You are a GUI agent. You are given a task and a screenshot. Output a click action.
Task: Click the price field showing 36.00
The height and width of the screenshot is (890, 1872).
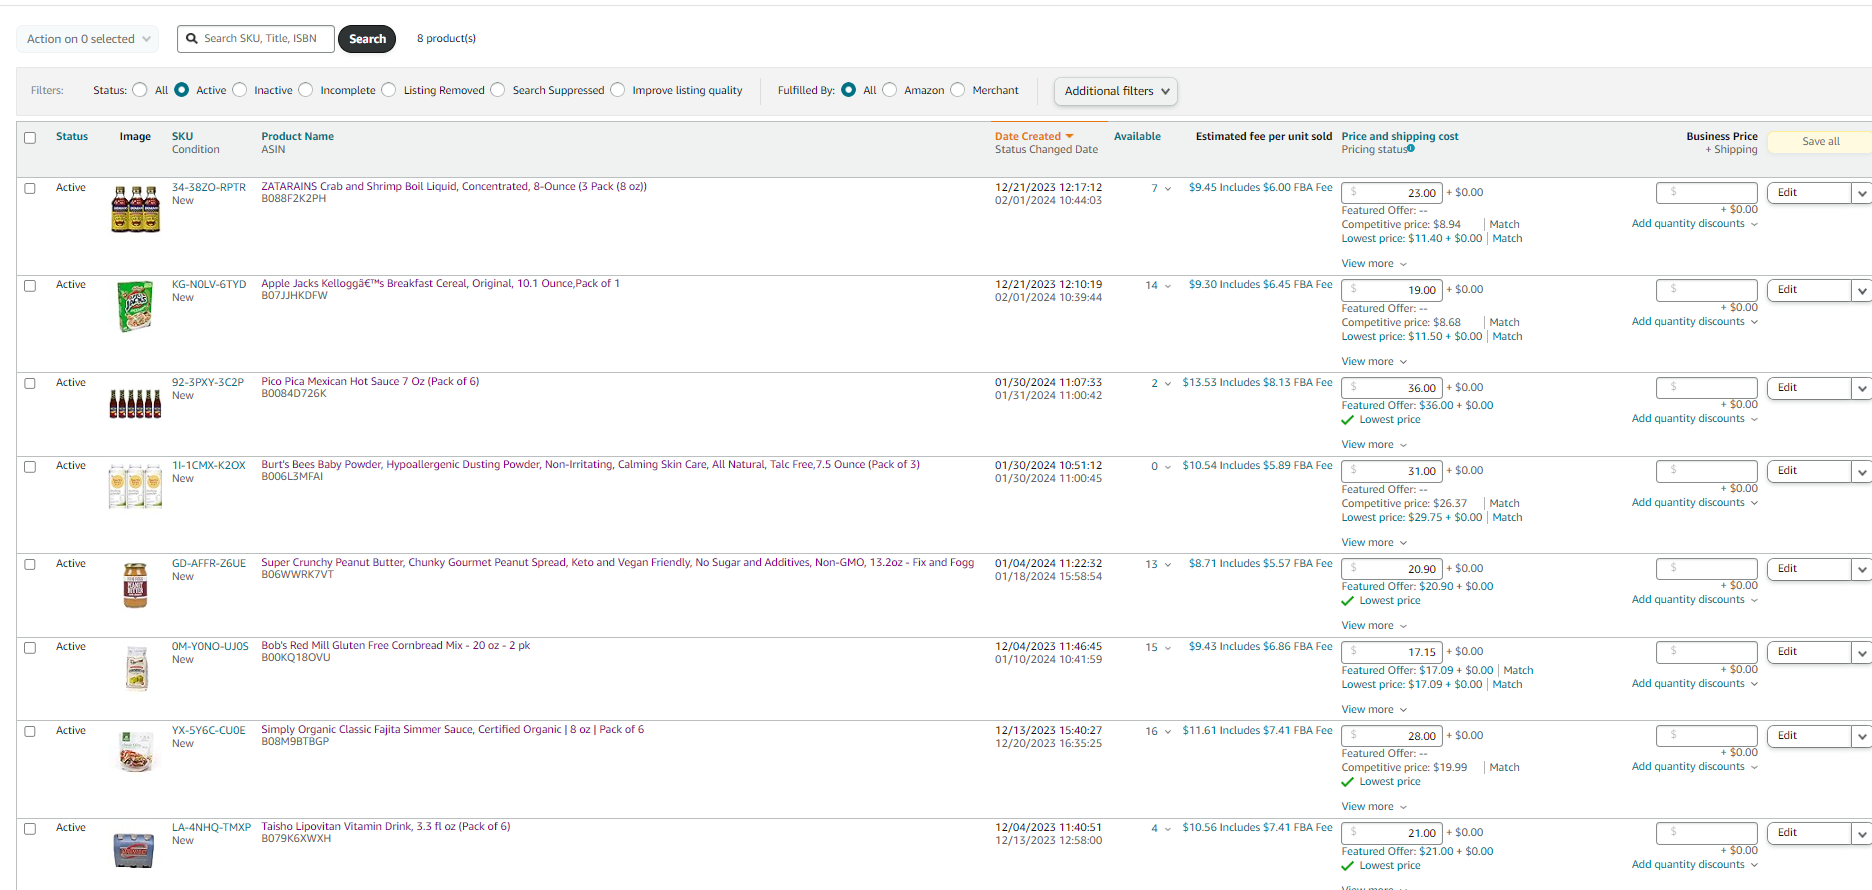pos(1392,388)
